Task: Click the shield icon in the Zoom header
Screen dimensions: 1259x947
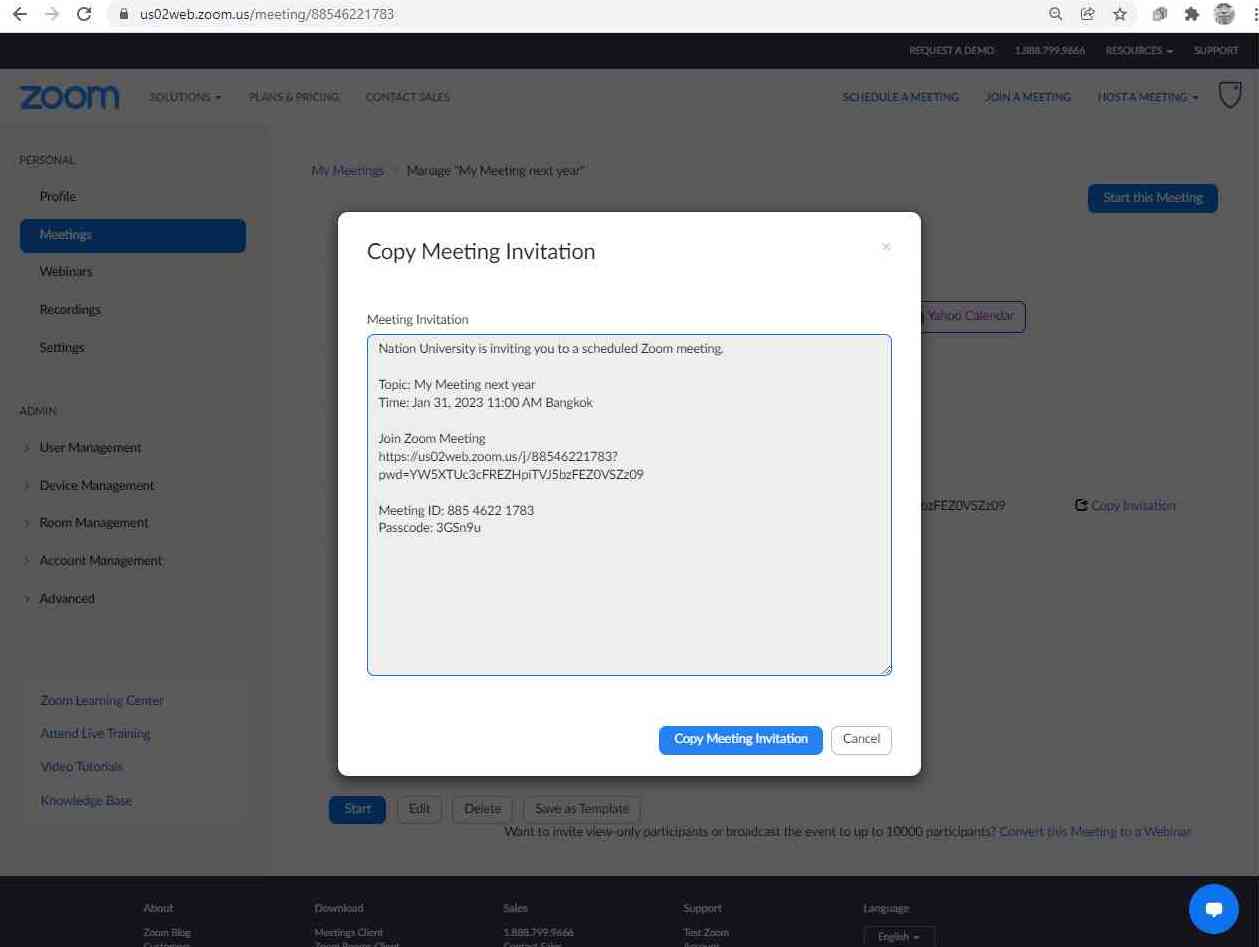Action: click(x=1230, y=96)
